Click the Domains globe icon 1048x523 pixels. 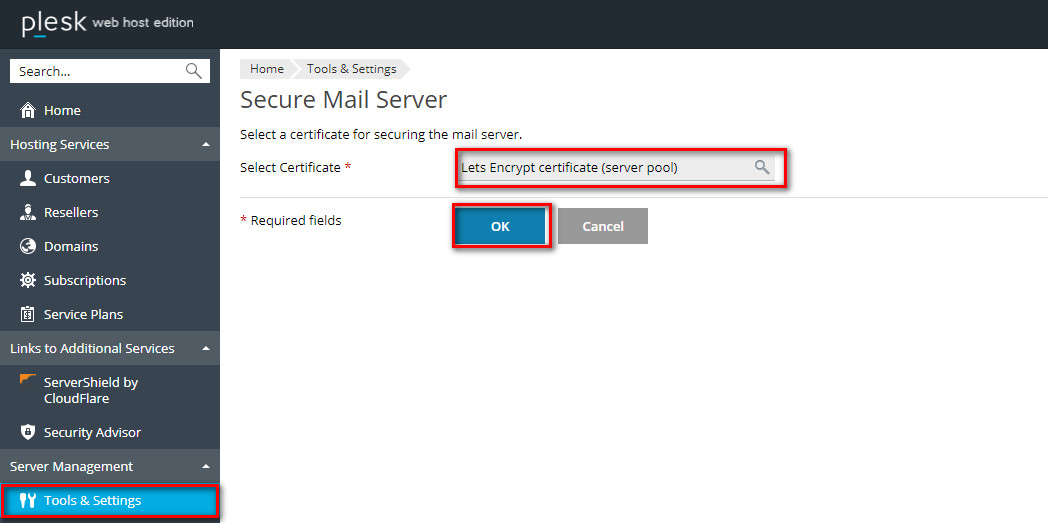[x=27, y=246]
